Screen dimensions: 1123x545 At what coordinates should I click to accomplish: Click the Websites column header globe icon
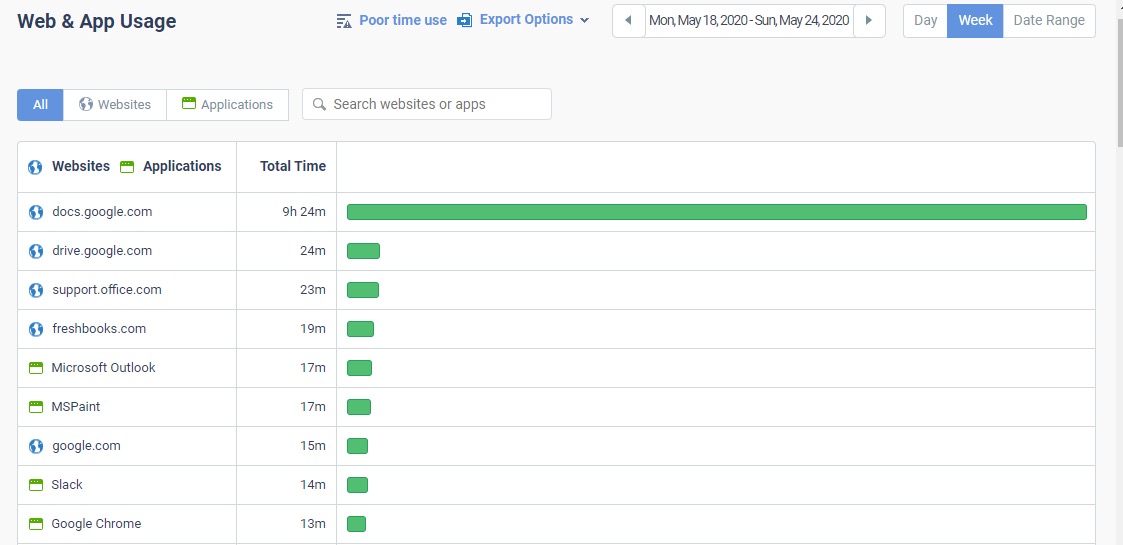(x=35, y=167)
